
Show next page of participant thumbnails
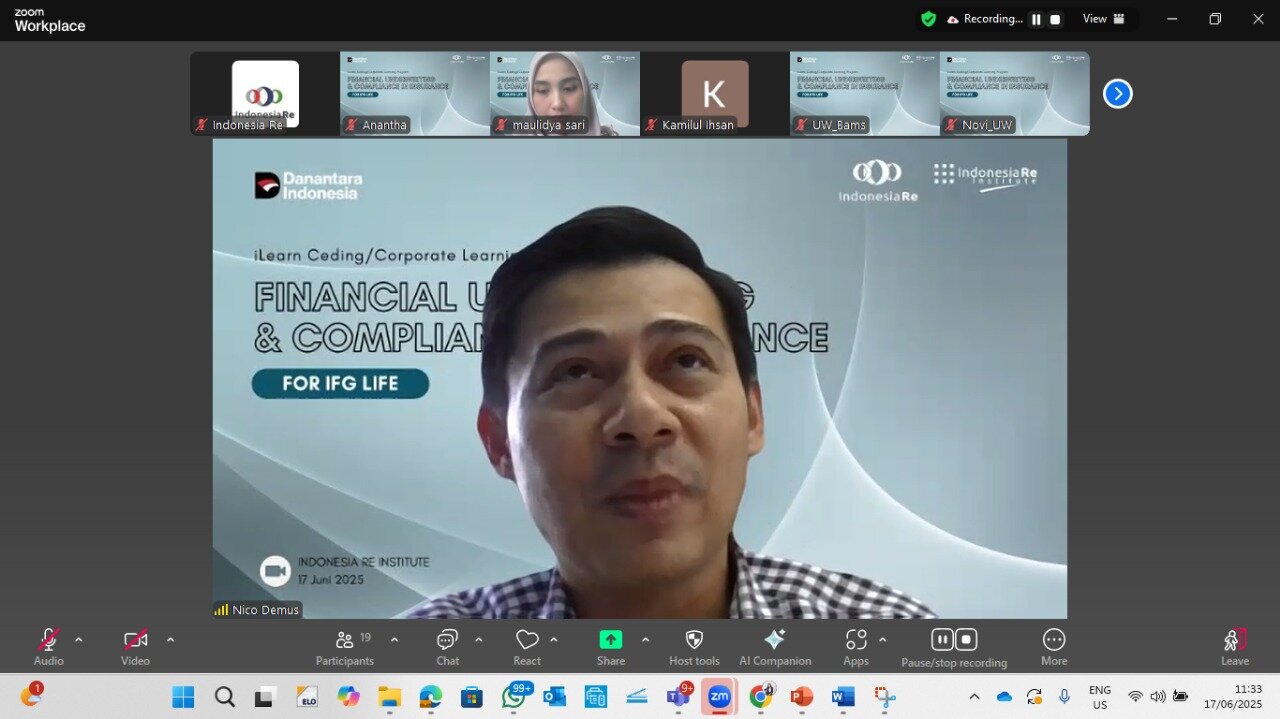pos(1117,94)
